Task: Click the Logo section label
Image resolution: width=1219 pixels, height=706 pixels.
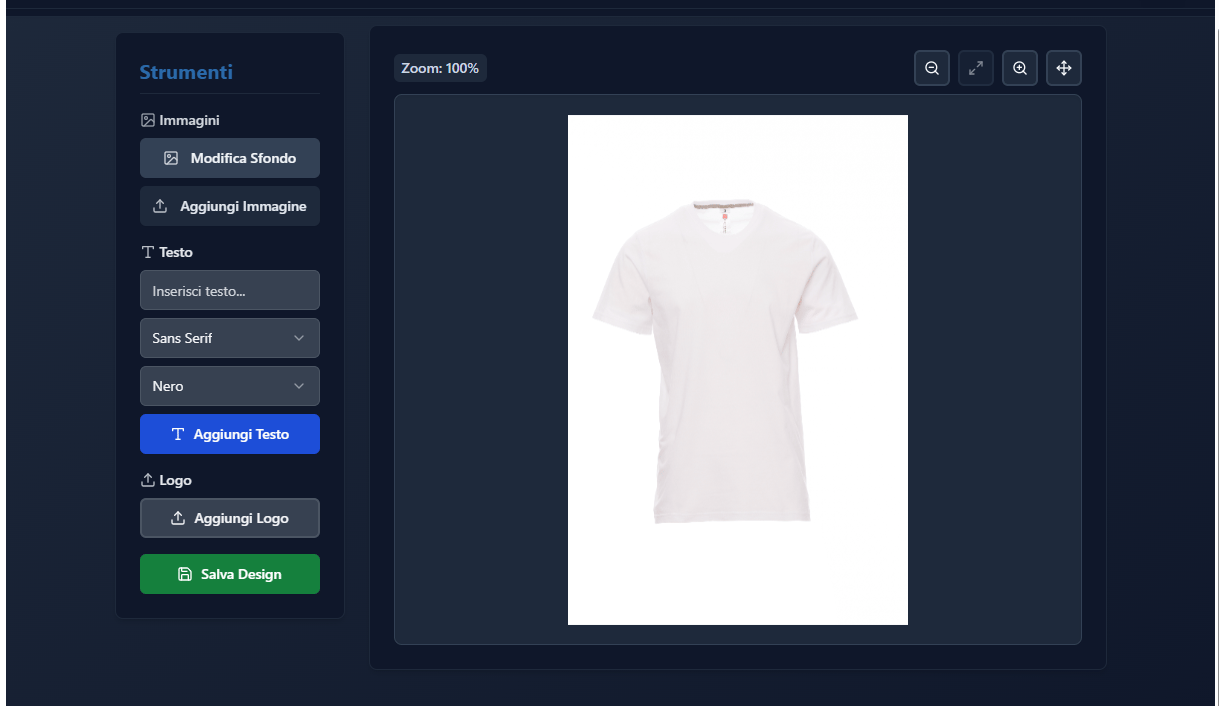Action: [x=166, y=480]
